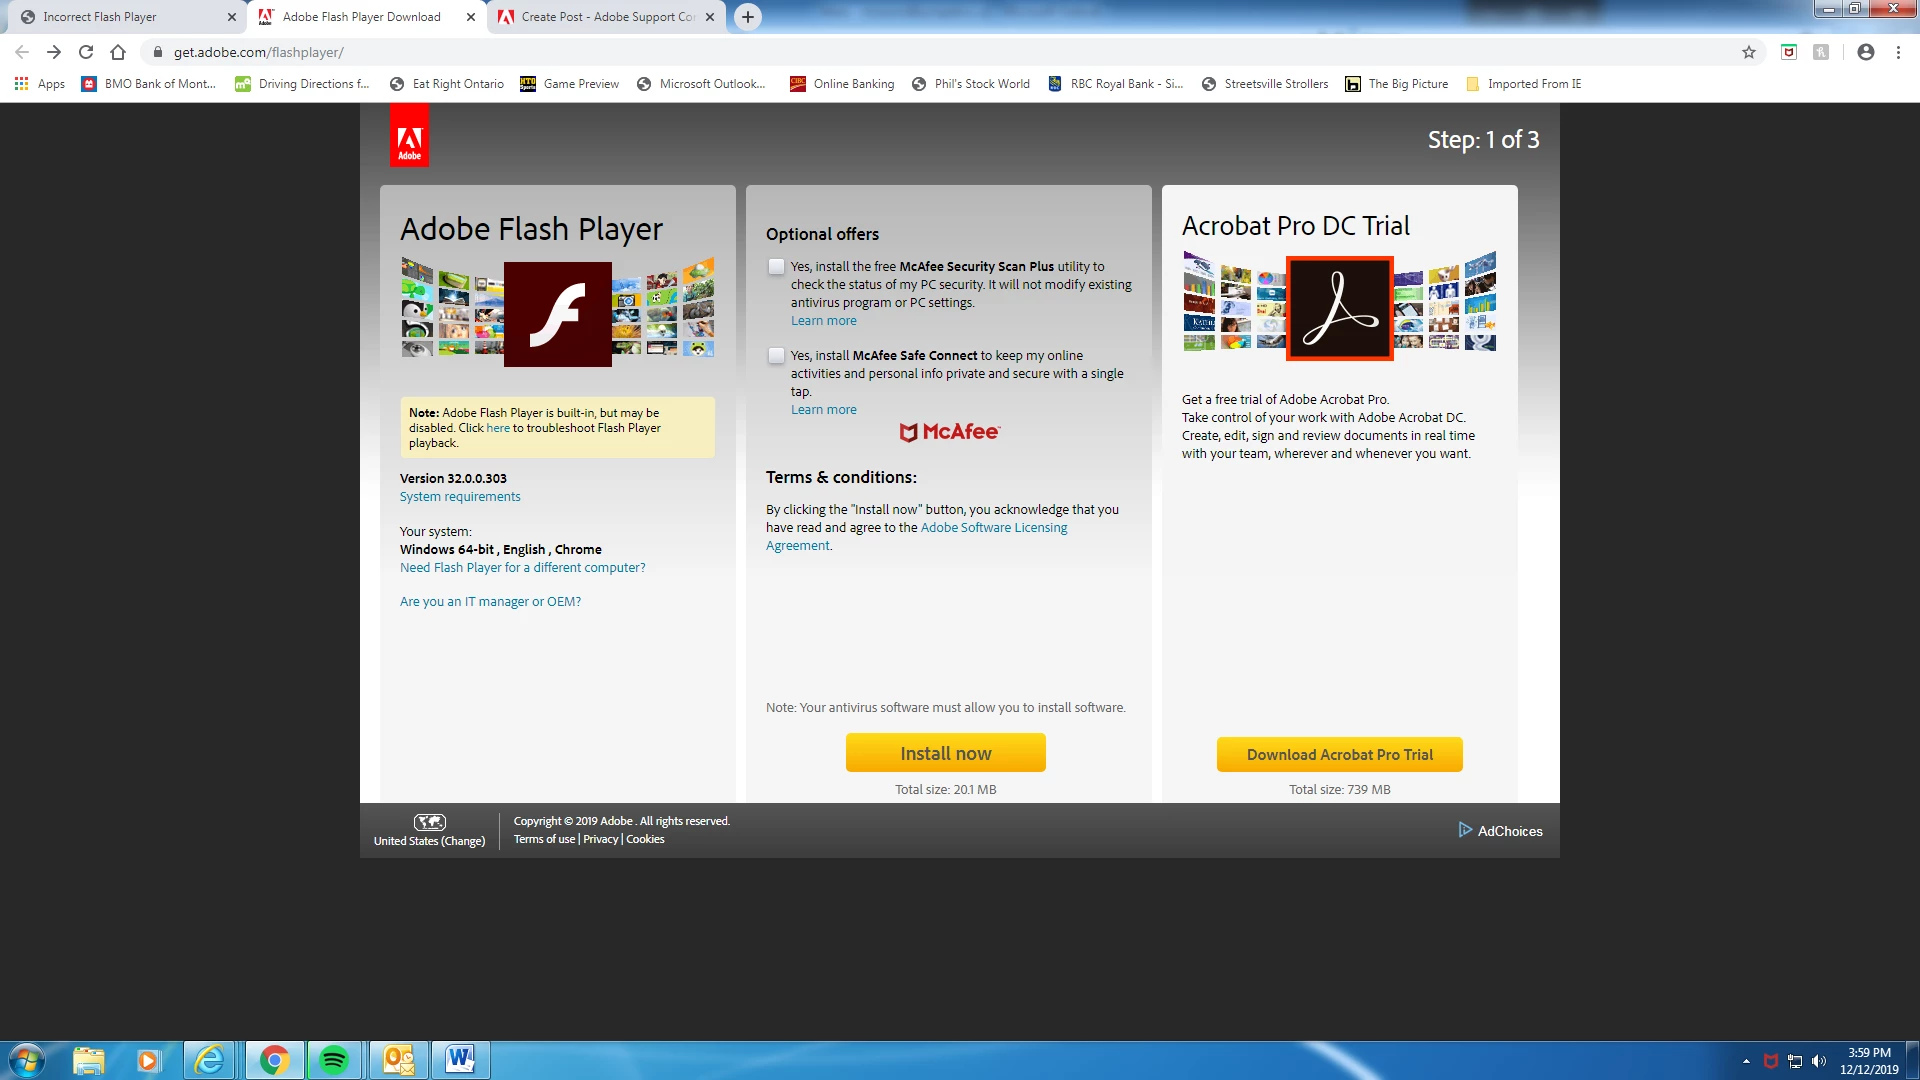Enable McAfee Safe Connect offer

(x=776, y=355)
